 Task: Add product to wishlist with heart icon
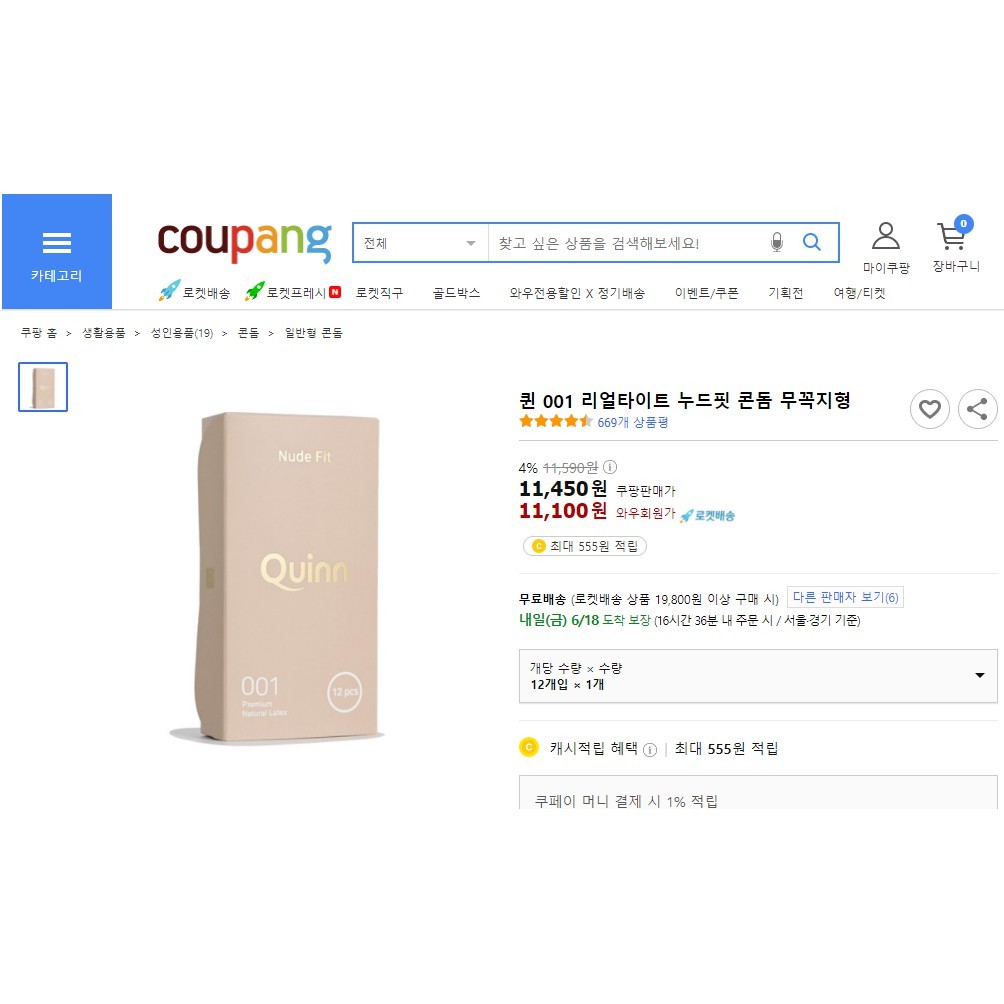pyautogui.click(x=929, y=409)
